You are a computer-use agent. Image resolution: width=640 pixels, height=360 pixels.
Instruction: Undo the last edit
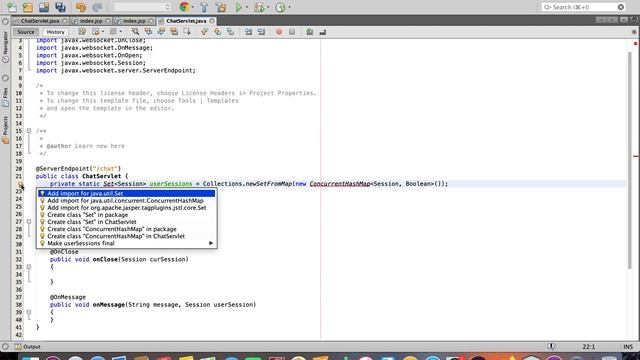(81, 7)
